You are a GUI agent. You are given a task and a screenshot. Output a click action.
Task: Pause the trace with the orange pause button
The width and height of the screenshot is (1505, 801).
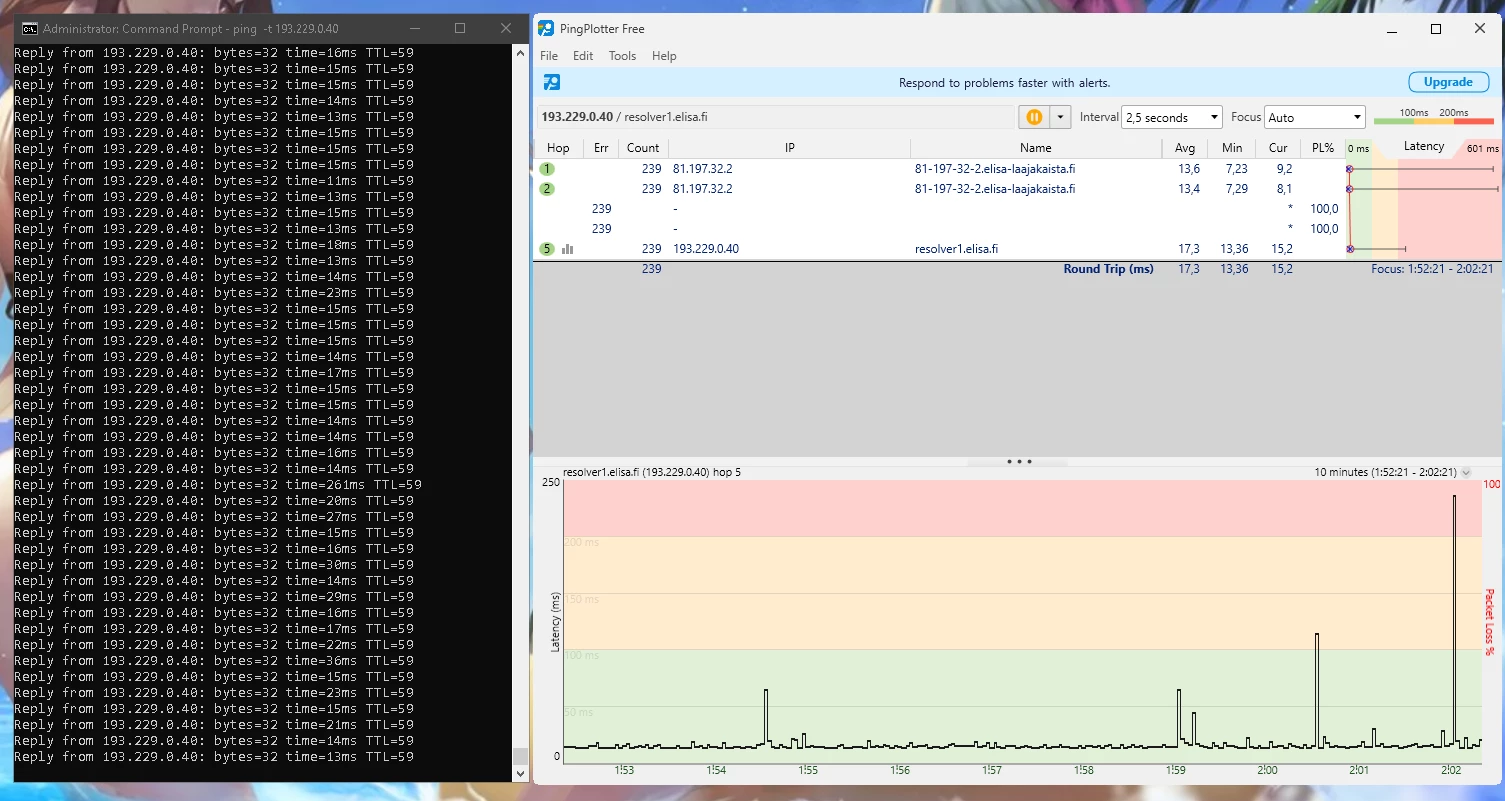tap(1034, 117)
